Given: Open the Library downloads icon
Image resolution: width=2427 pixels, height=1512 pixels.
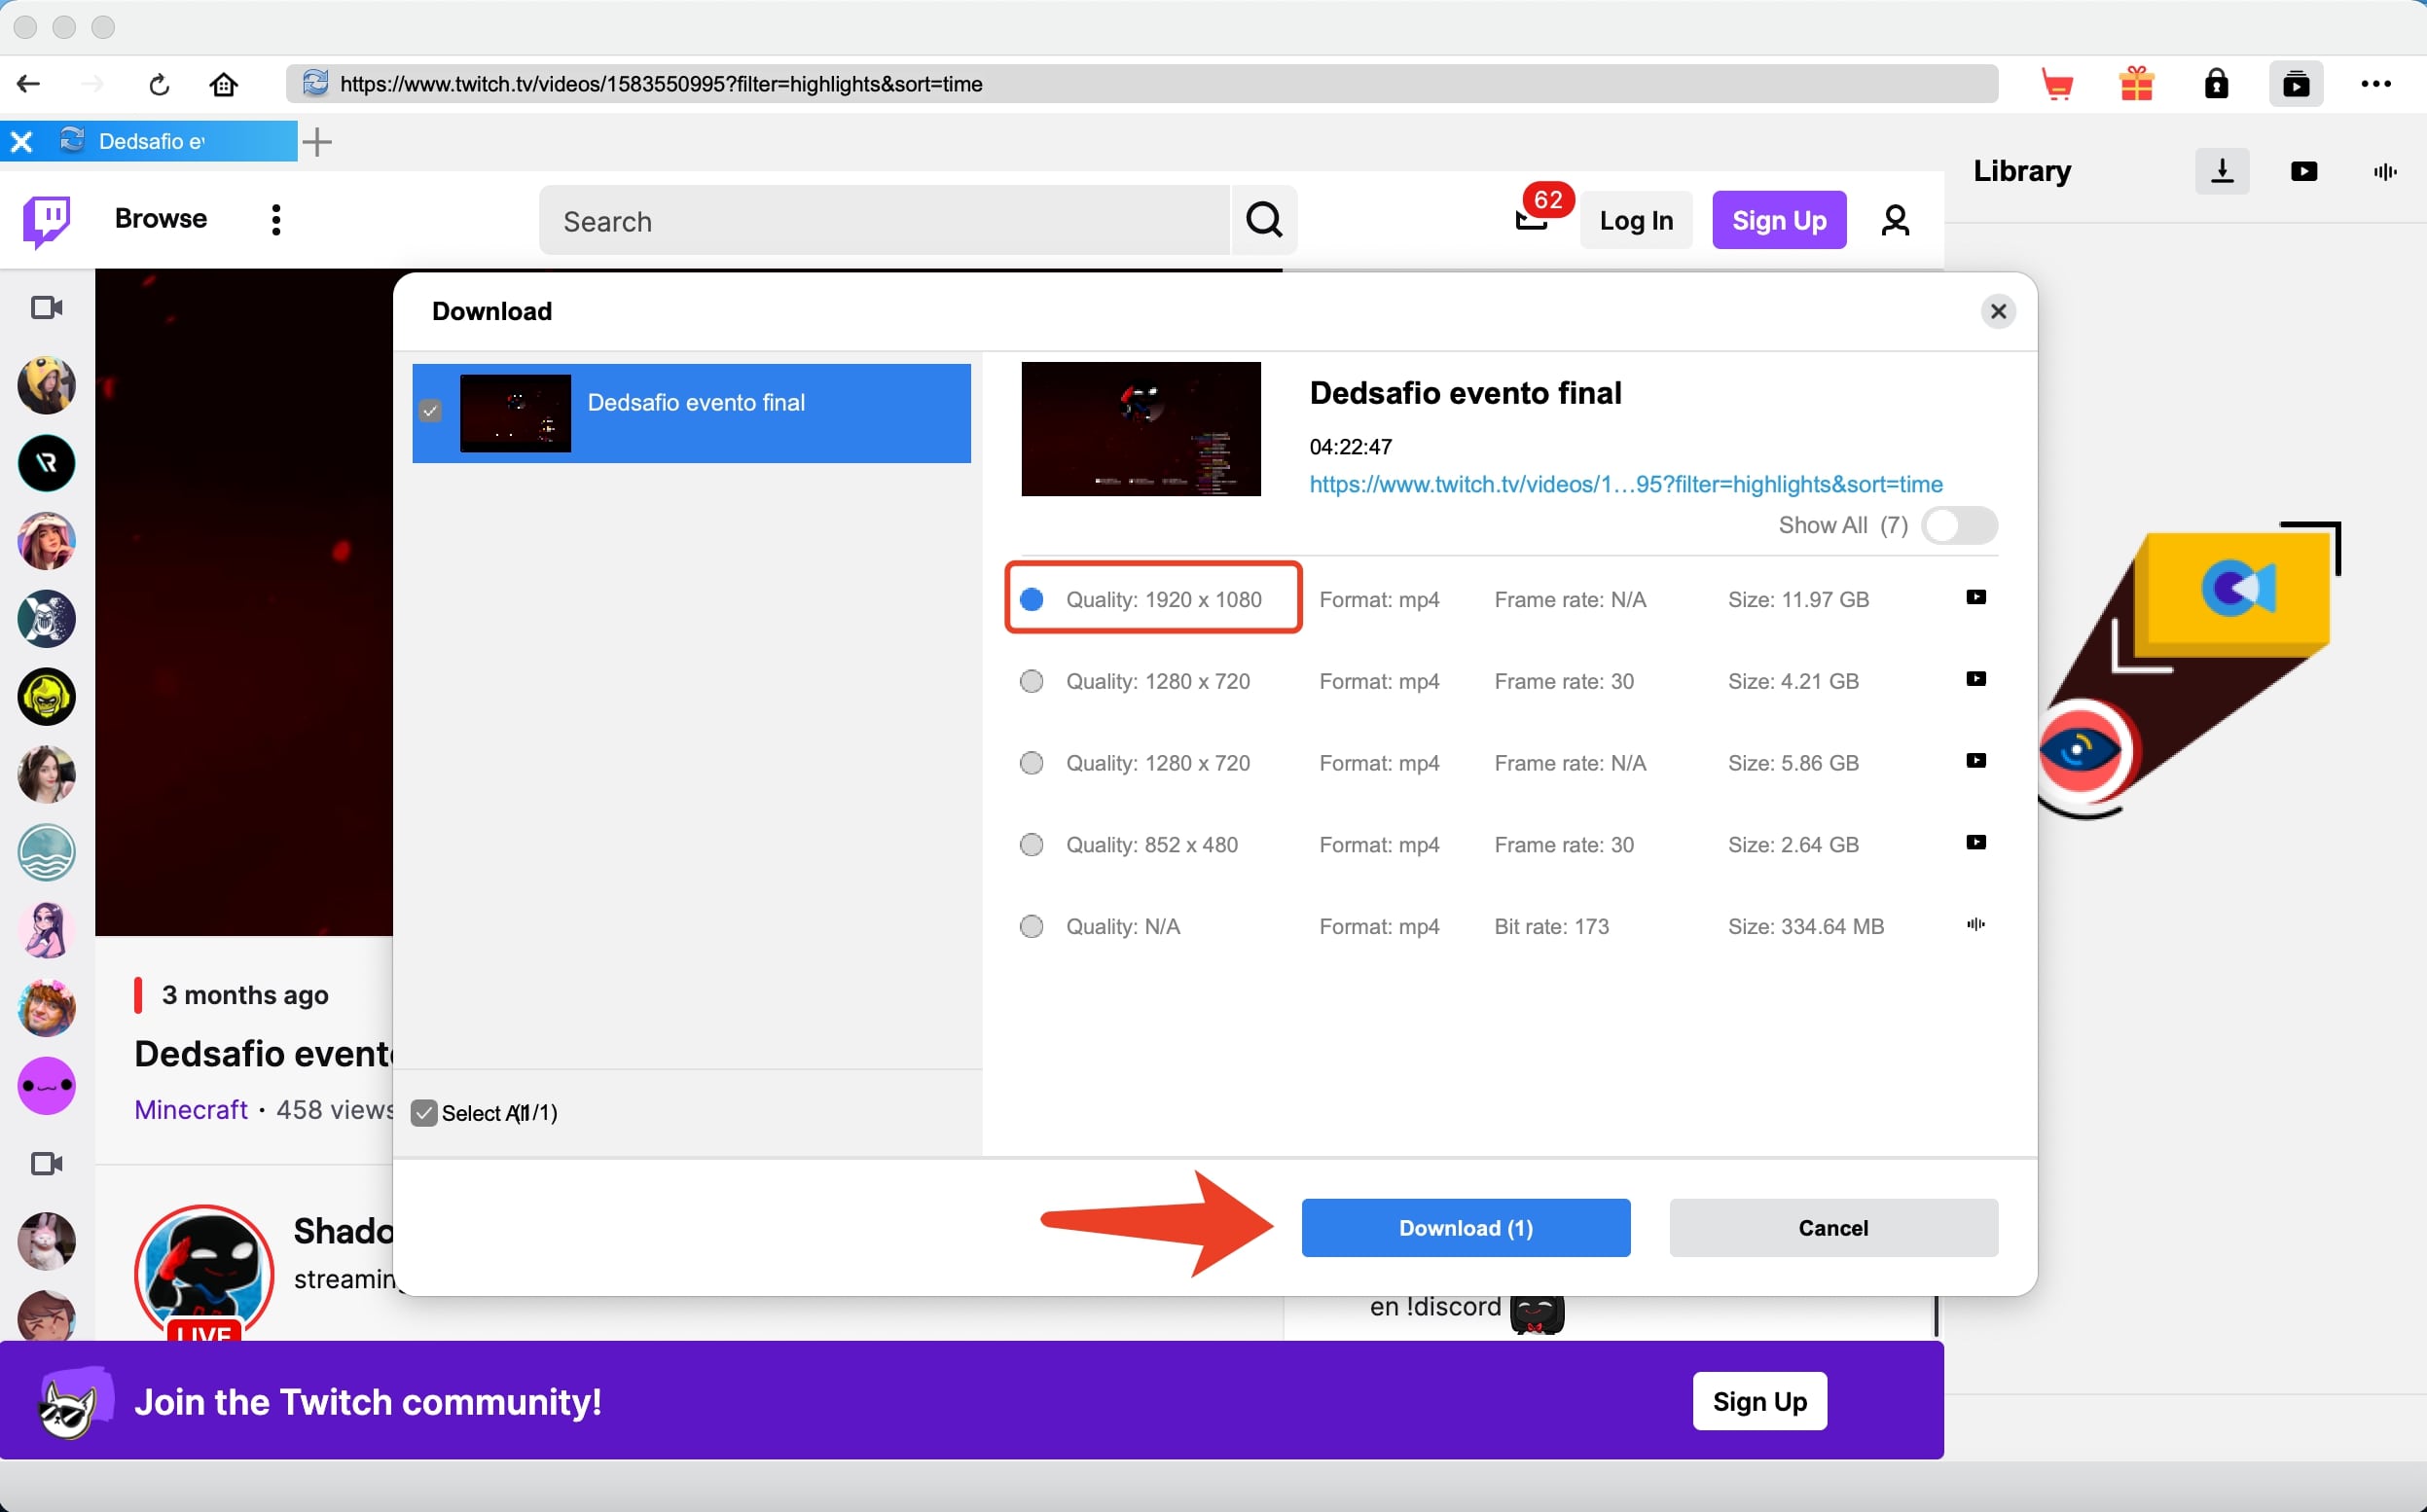Looking at the screenshot, I should pos(2221,172).
